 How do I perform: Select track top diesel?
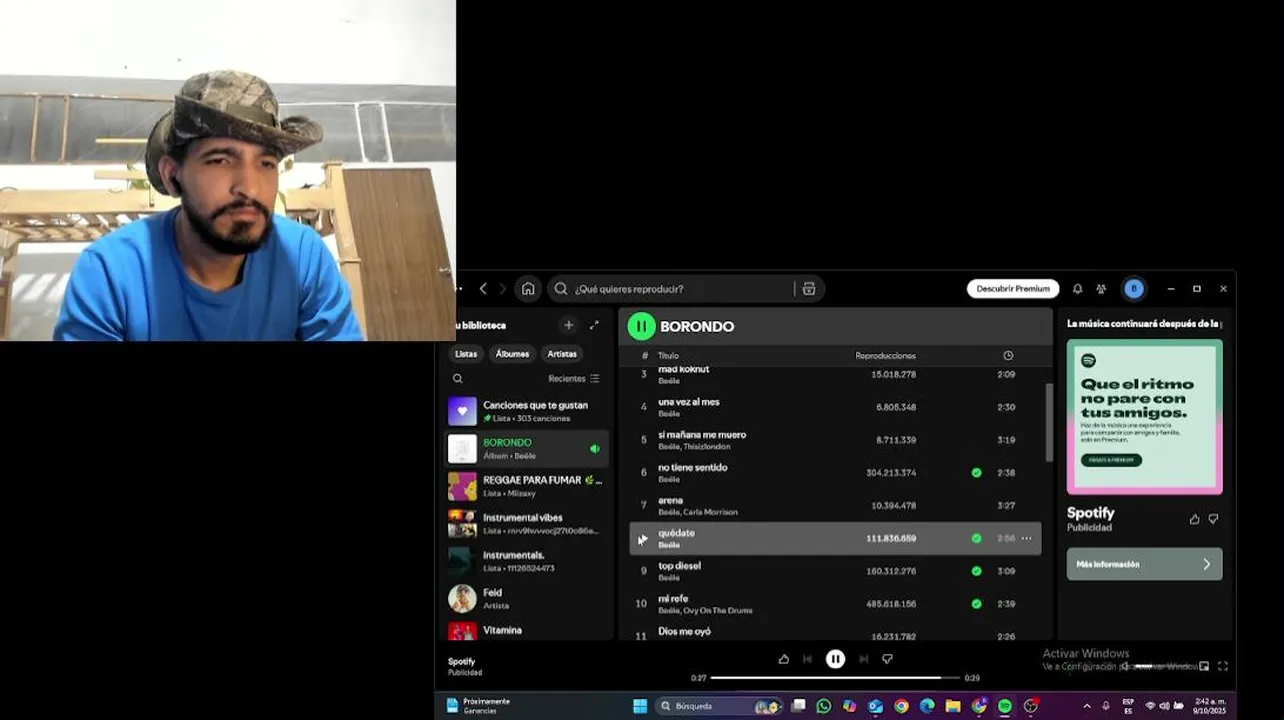835,571
